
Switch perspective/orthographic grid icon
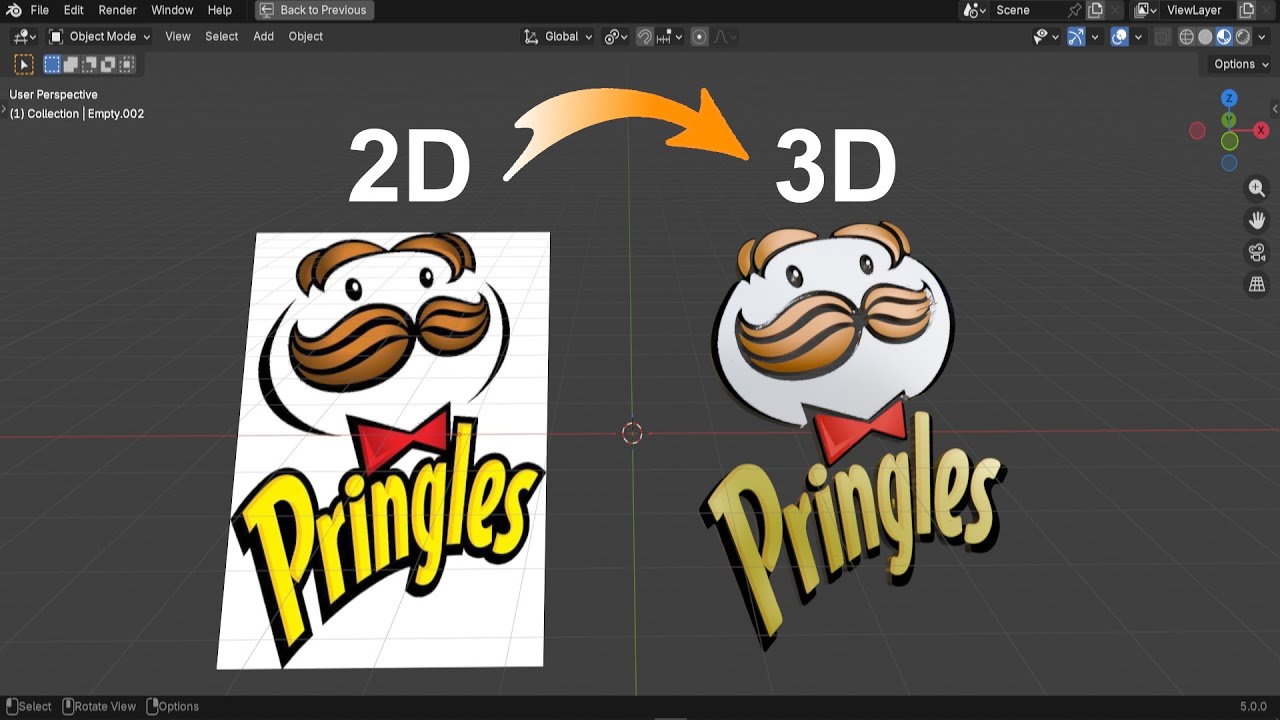pyautogui.click(x=1257, y=285)
